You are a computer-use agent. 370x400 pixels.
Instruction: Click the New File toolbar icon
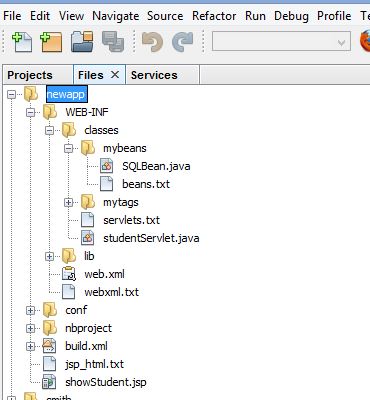(x=22, y=42)
